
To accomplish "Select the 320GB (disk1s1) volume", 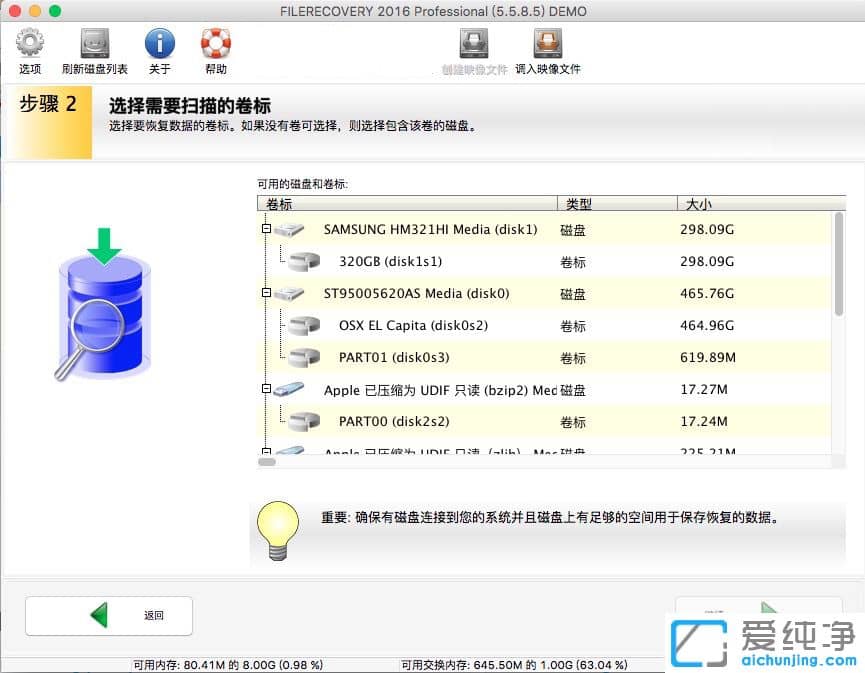I will [390, 261].
